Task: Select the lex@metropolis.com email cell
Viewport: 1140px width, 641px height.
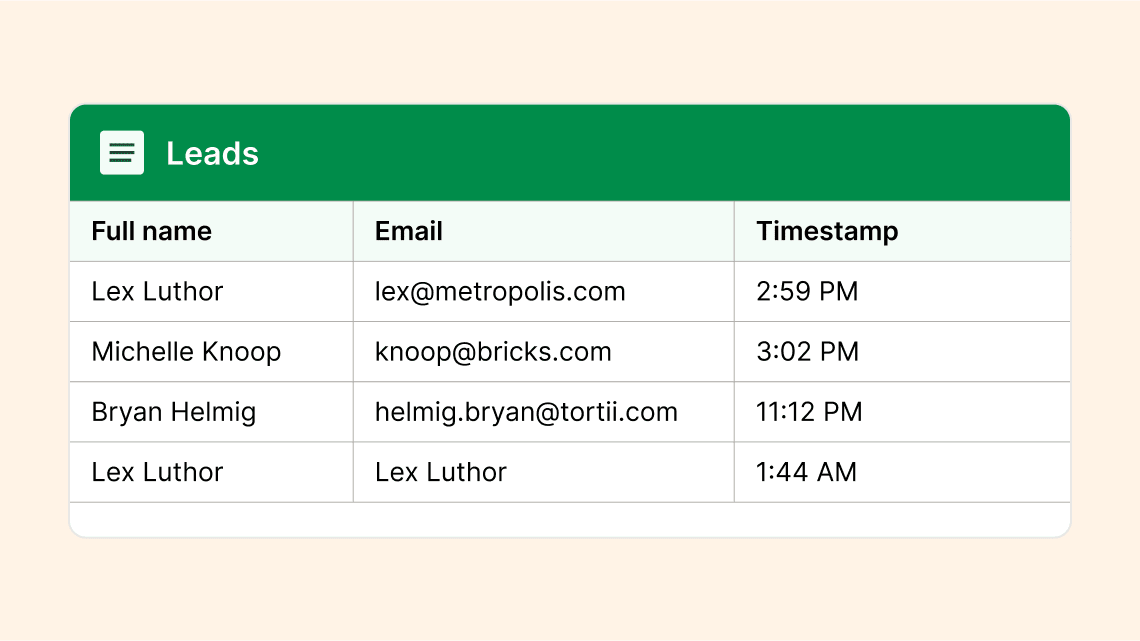Action: coord(544,291)
